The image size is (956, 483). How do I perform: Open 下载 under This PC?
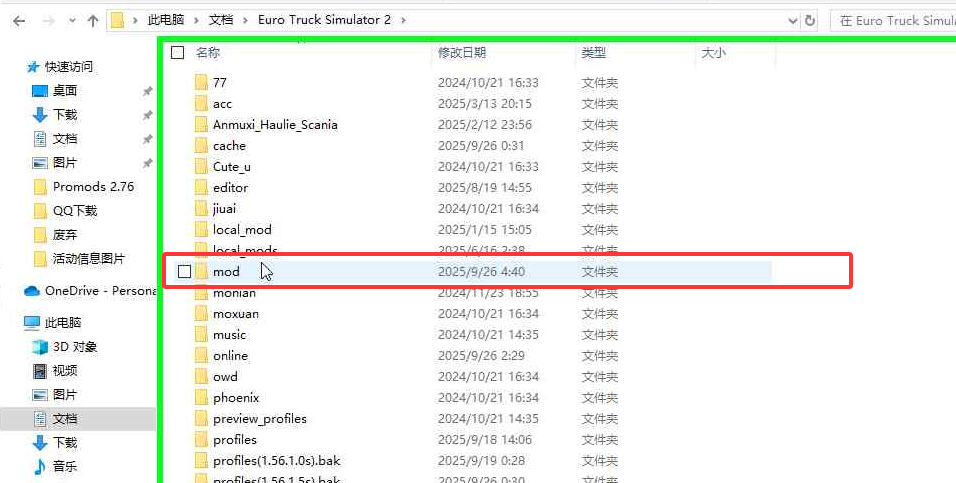(65, 443)
